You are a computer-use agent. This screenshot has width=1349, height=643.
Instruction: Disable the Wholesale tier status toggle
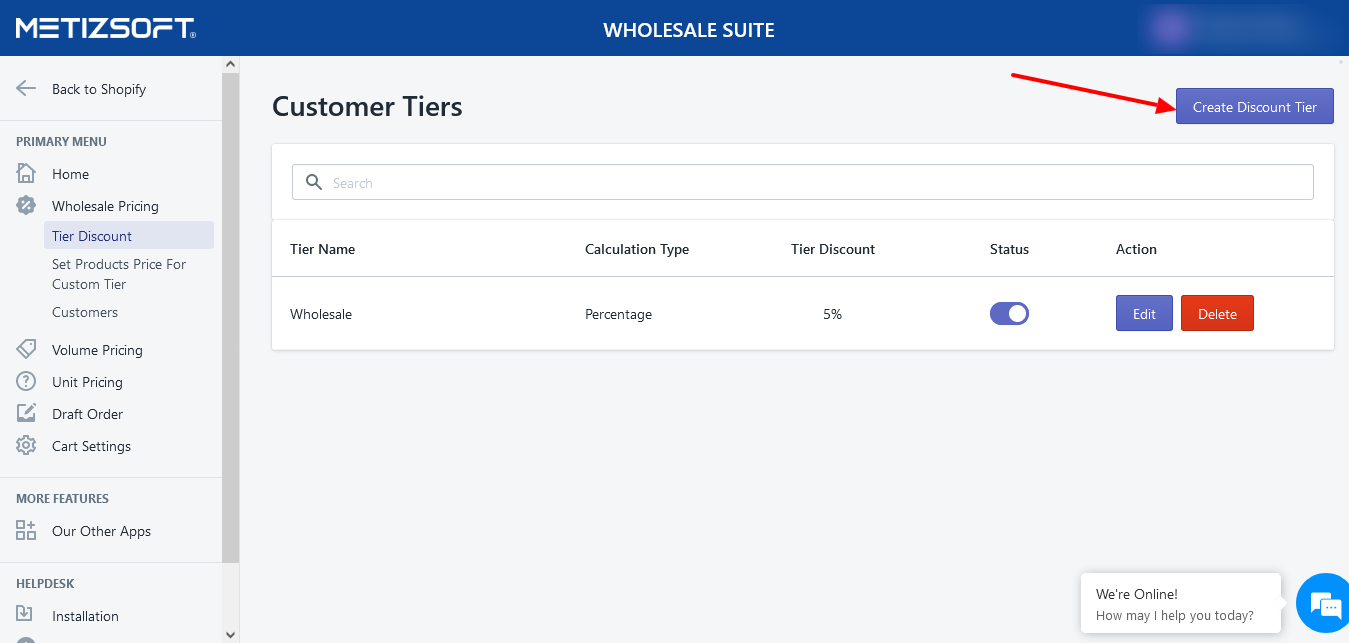click(x=1009, y=314)
